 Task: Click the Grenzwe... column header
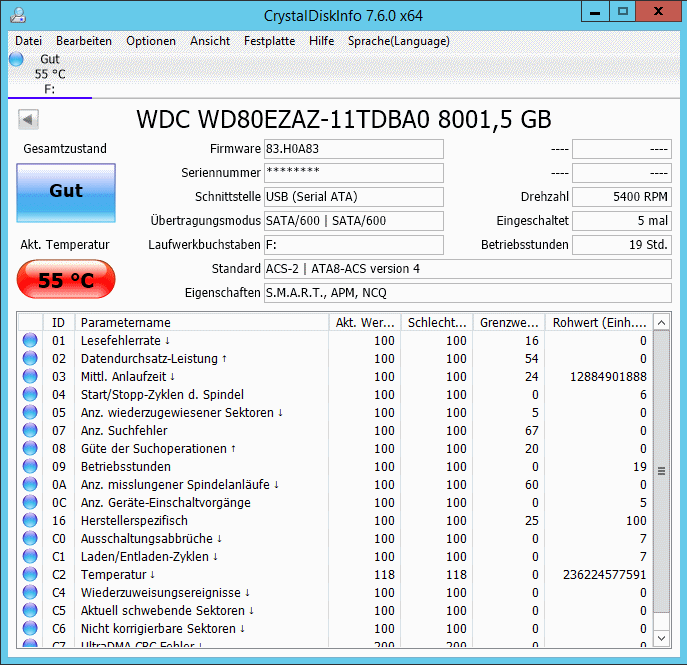tap(509, 322)
